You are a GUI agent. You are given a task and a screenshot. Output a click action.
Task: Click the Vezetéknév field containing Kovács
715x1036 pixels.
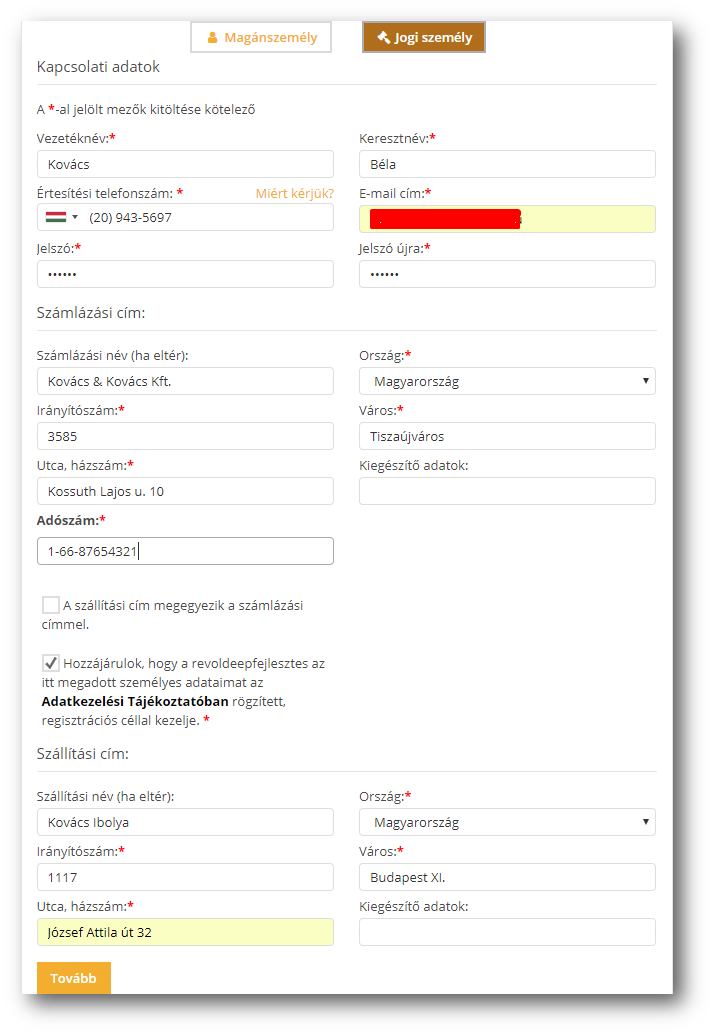tap(185, 164)
